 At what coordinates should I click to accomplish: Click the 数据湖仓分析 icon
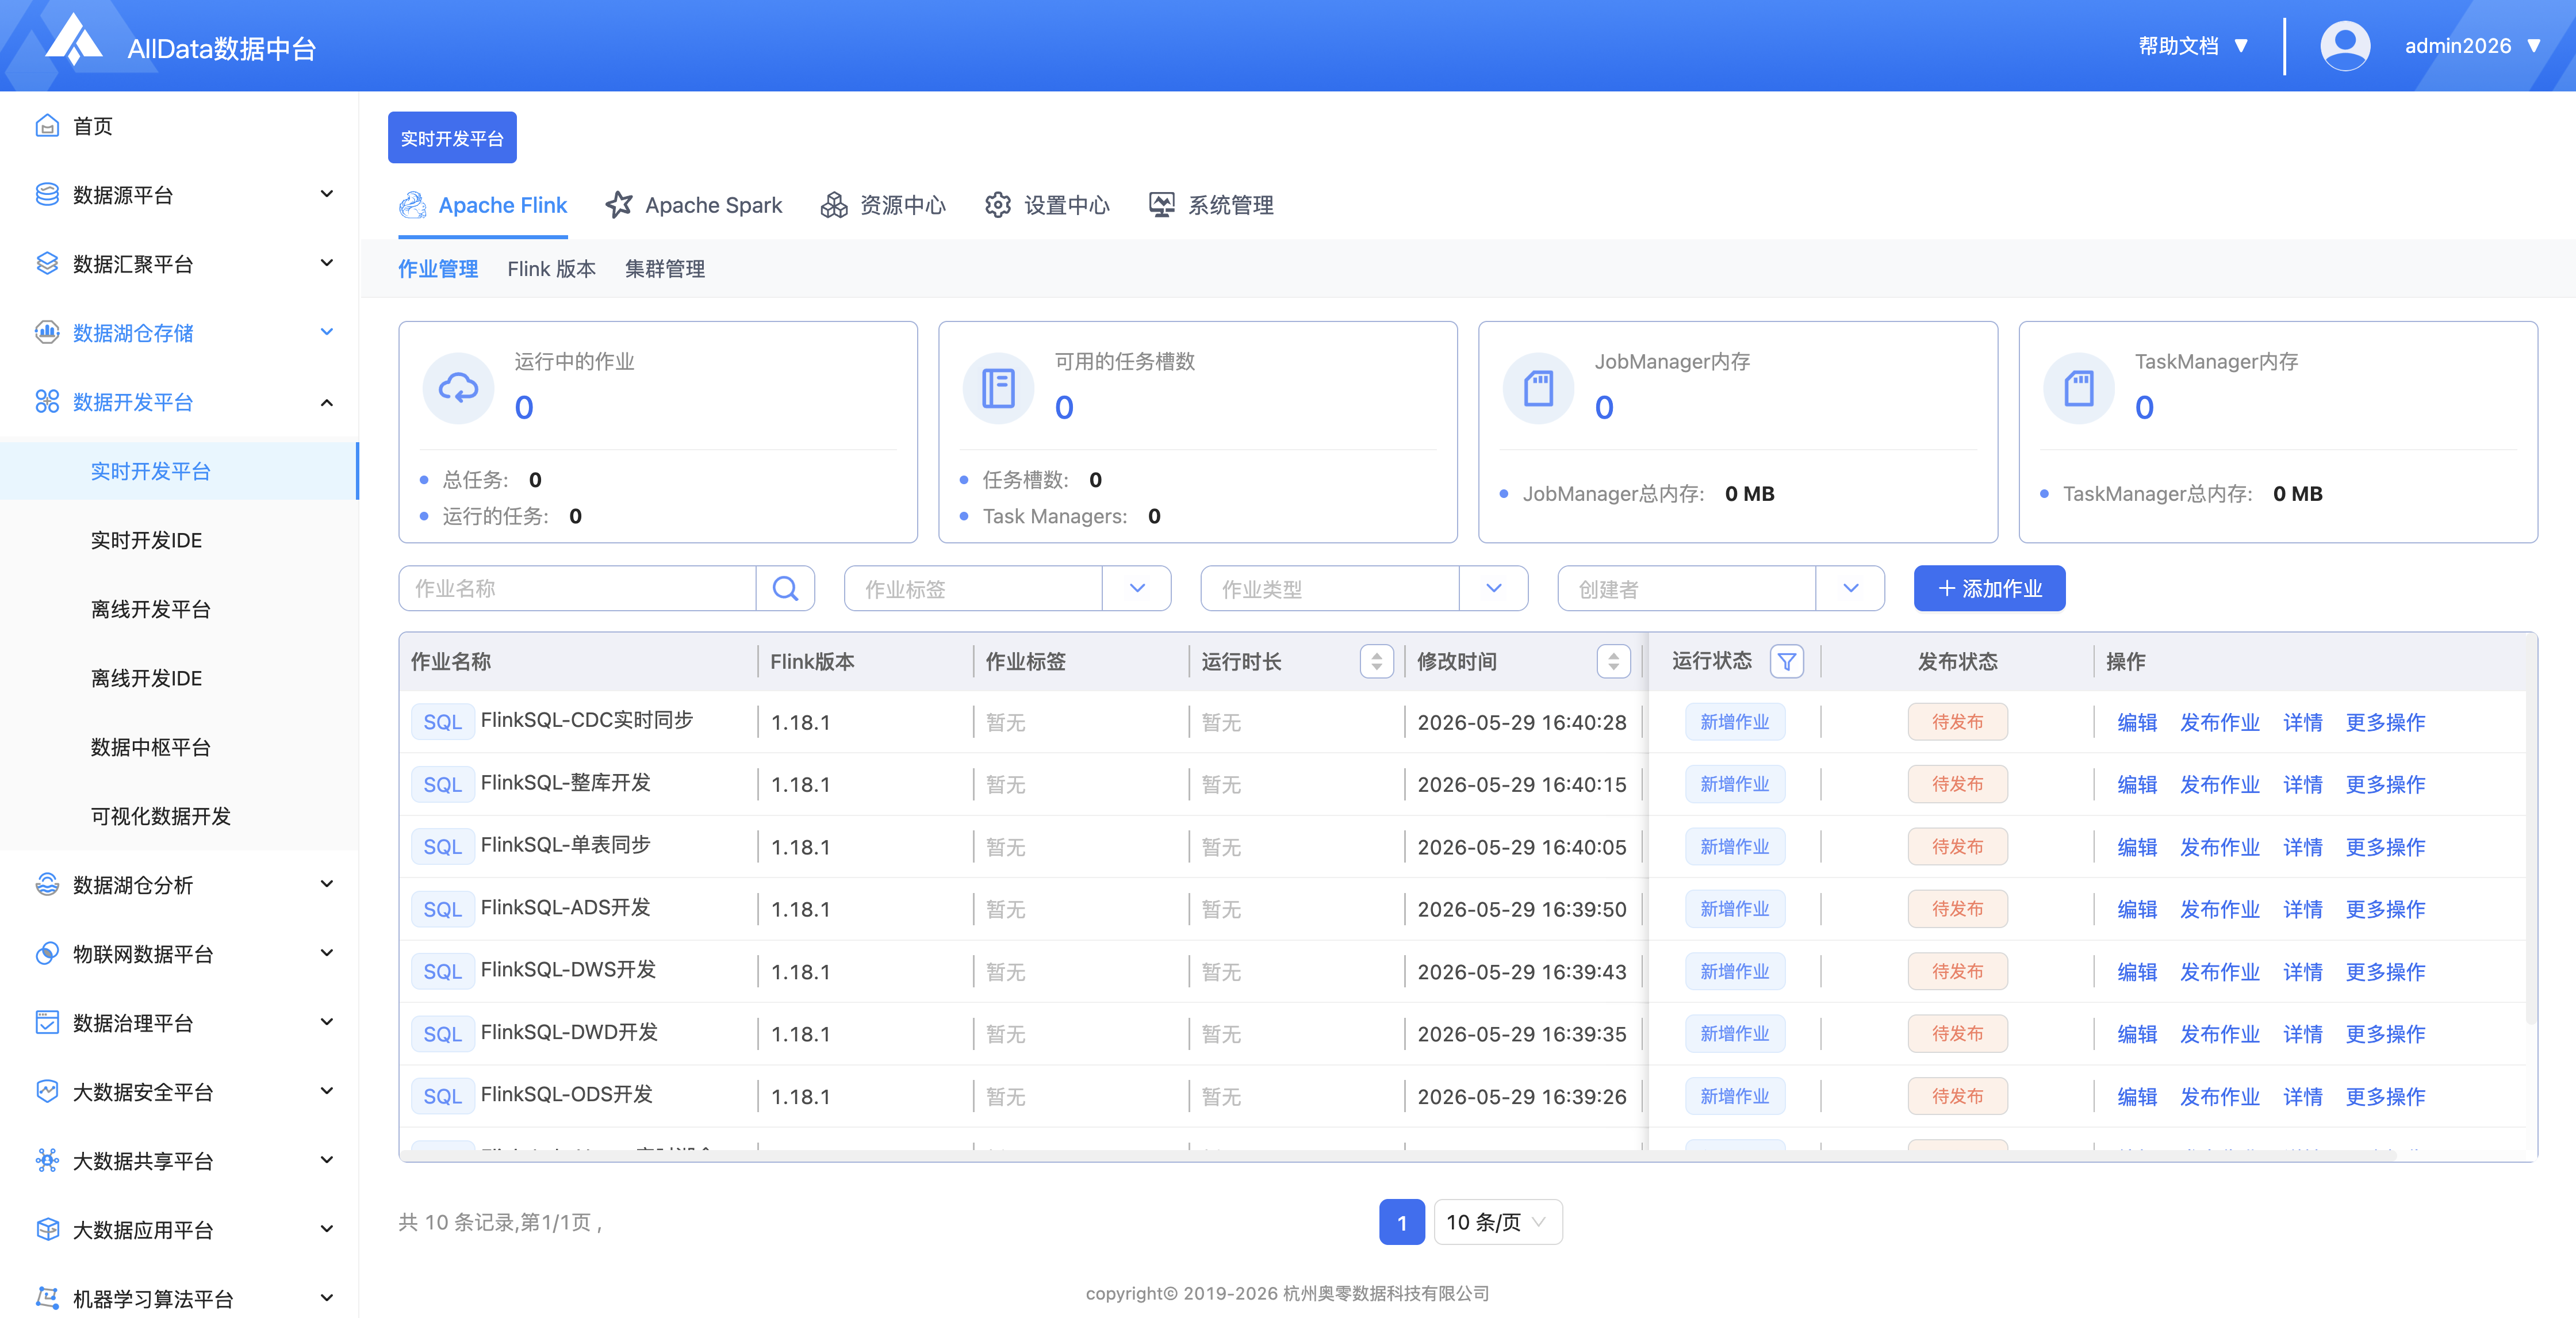click(x=47, y=885)
